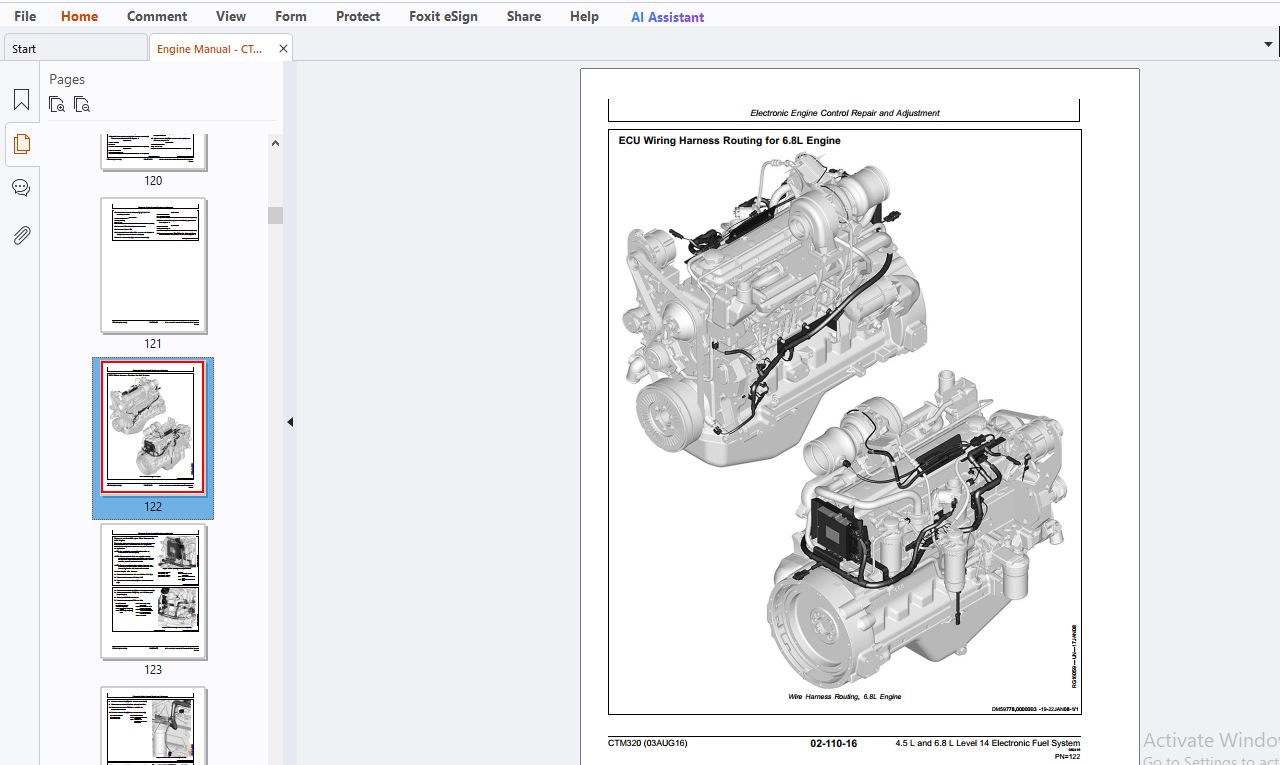Click the page number label 123
Image resolution: width=1280 pixels, height=765 pixels.
click(153, 670)
